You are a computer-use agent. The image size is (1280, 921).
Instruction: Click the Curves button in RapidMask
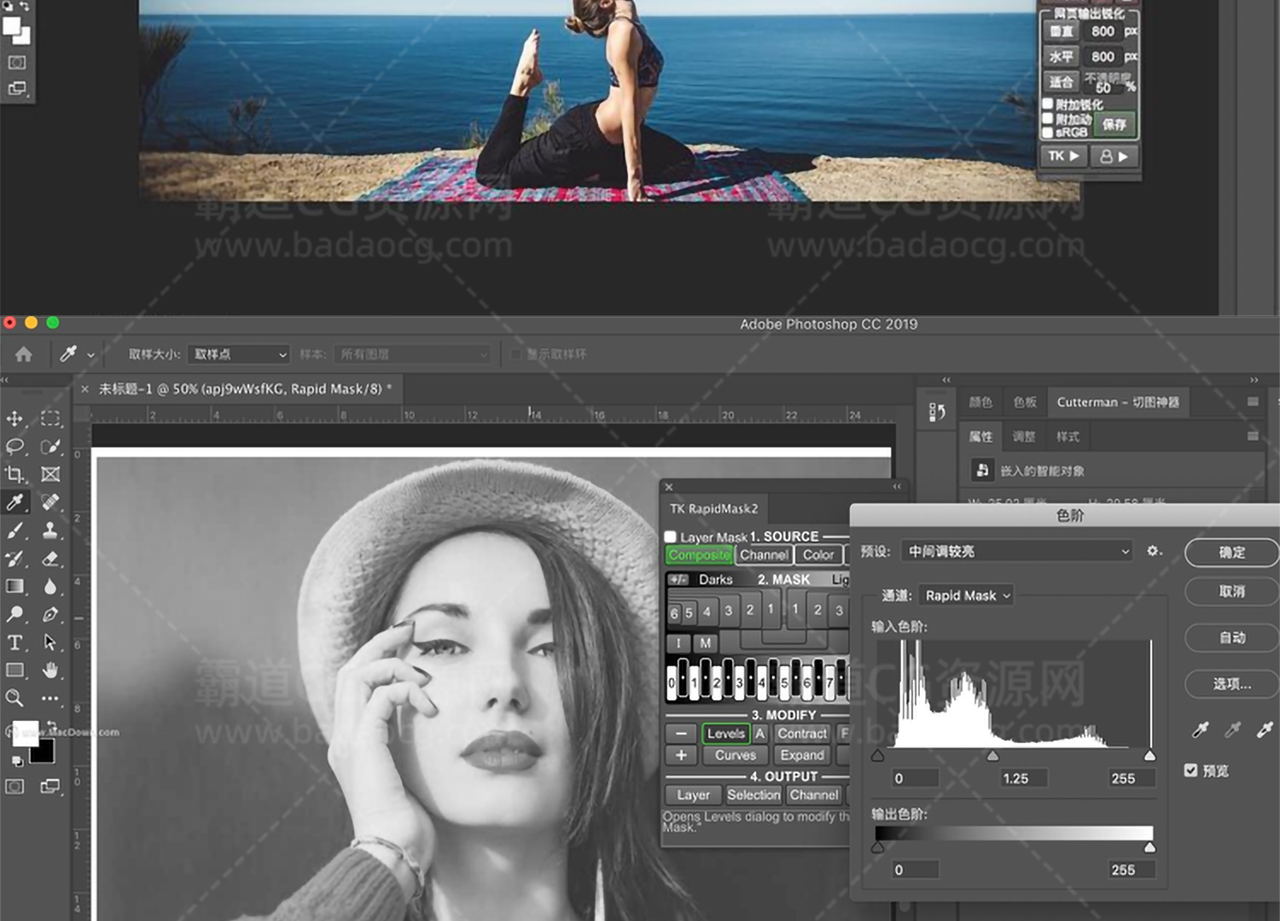tap(735, 755)
